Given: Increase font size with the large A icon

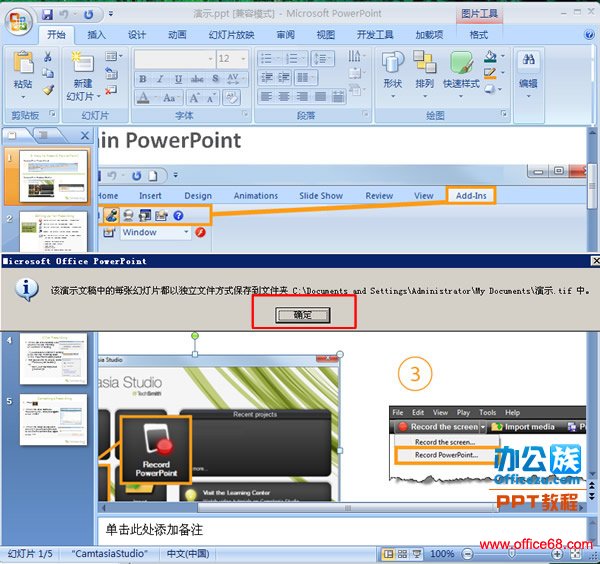Looking at the screenshot, I should coord(194,98).
